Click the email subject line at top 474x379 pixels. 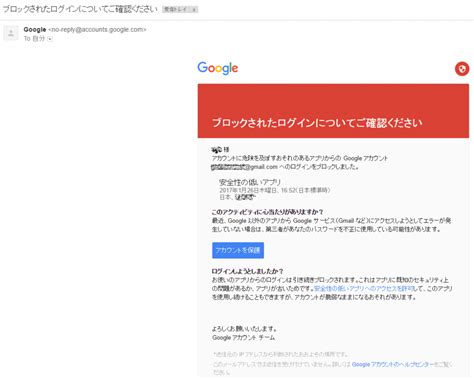pos(80,9)
